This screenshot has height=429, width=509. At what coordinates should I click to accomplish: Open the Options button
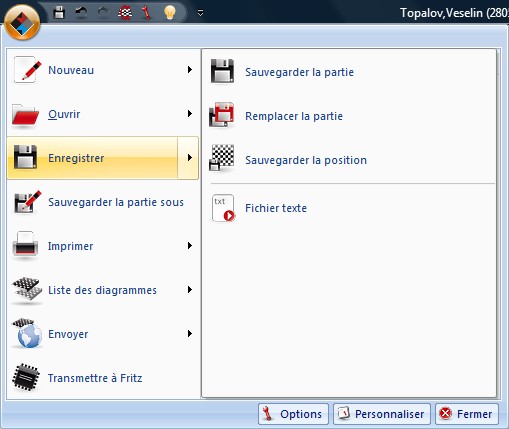coord(293,414)
